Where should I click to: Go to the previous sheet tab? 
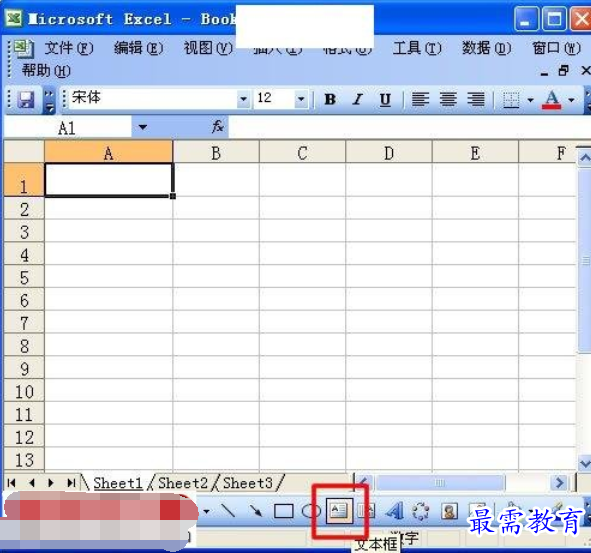click(x=32, y=483)
